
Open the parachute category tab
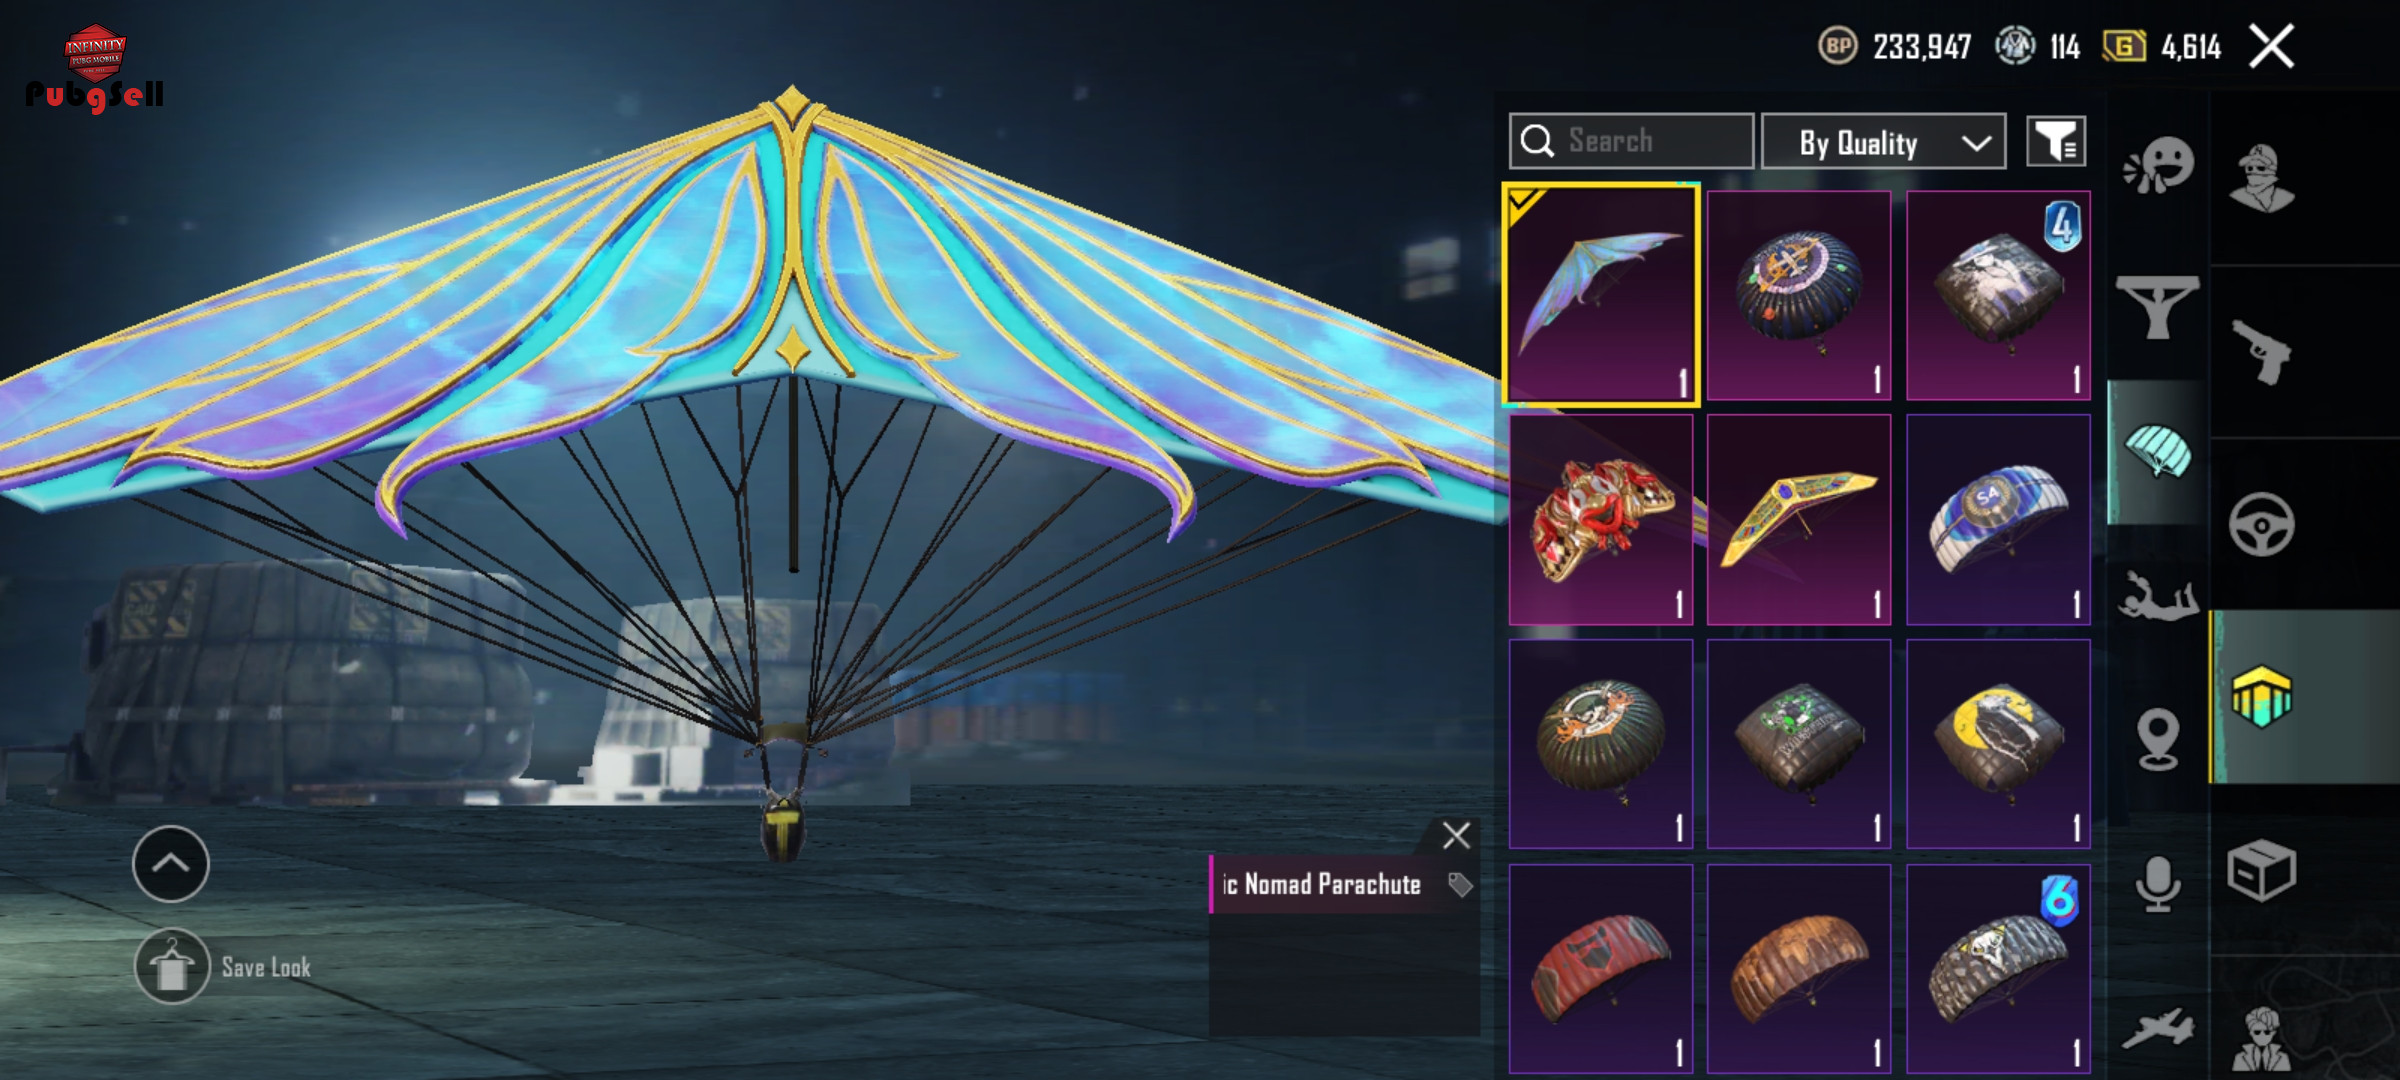point(2157,452)
